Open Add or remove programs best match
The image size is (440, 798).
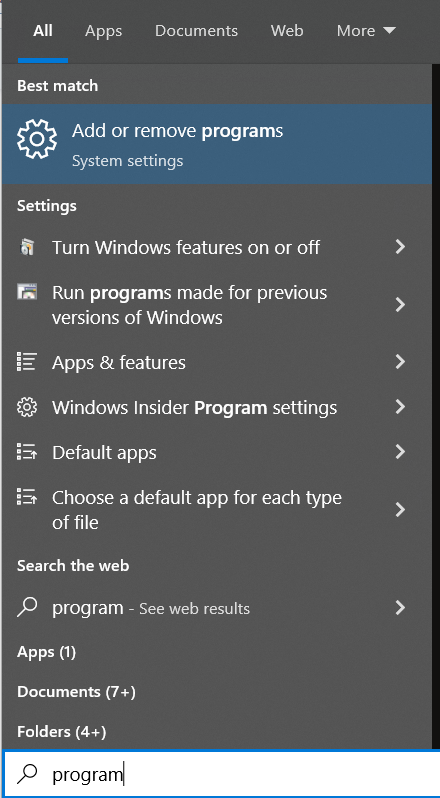click(x=217, y=144)
